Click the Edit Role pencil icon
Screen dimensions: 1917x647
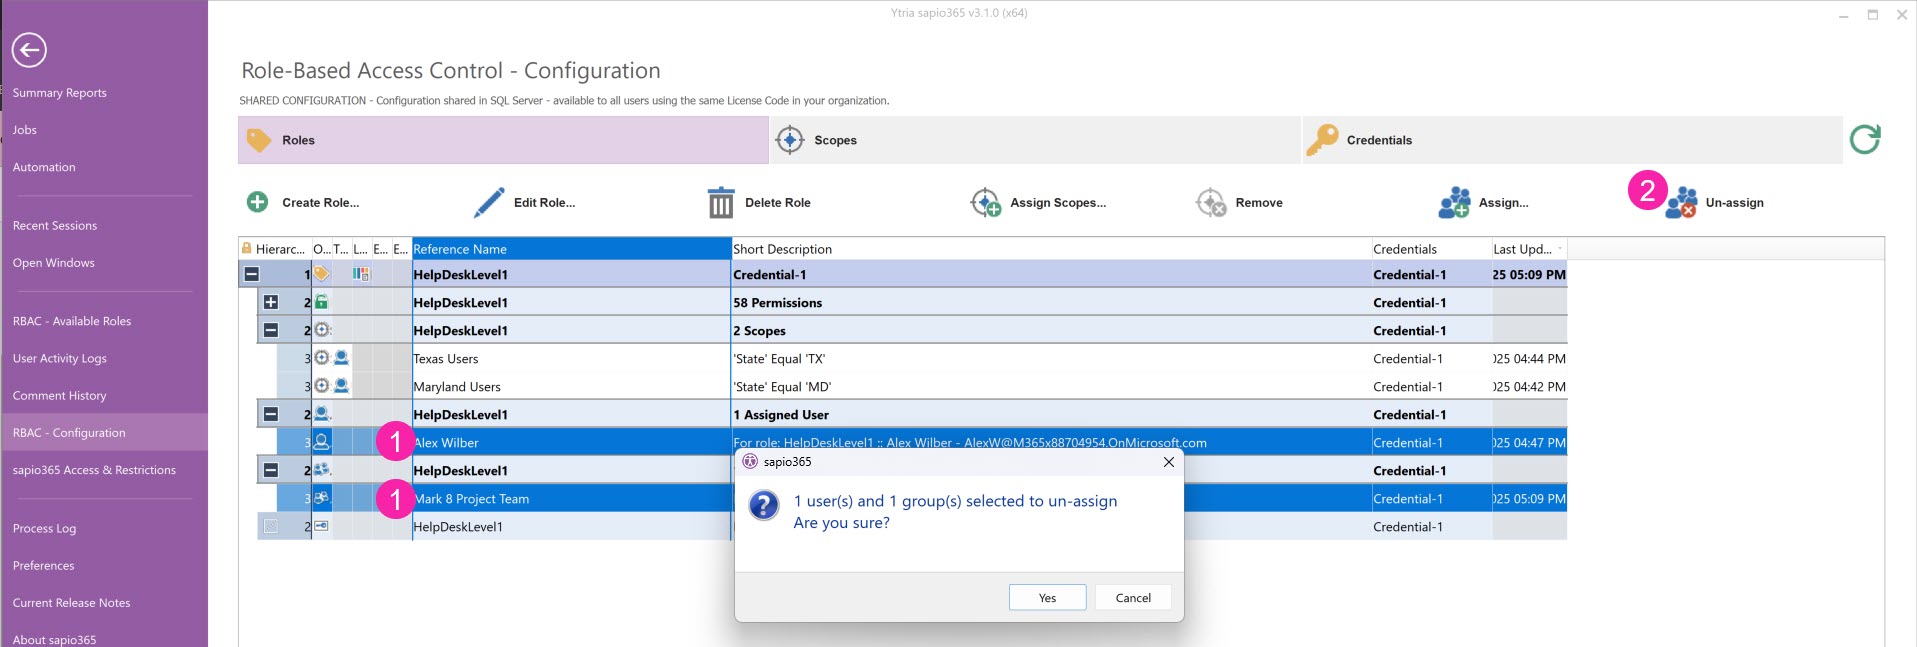pos(489,202)
